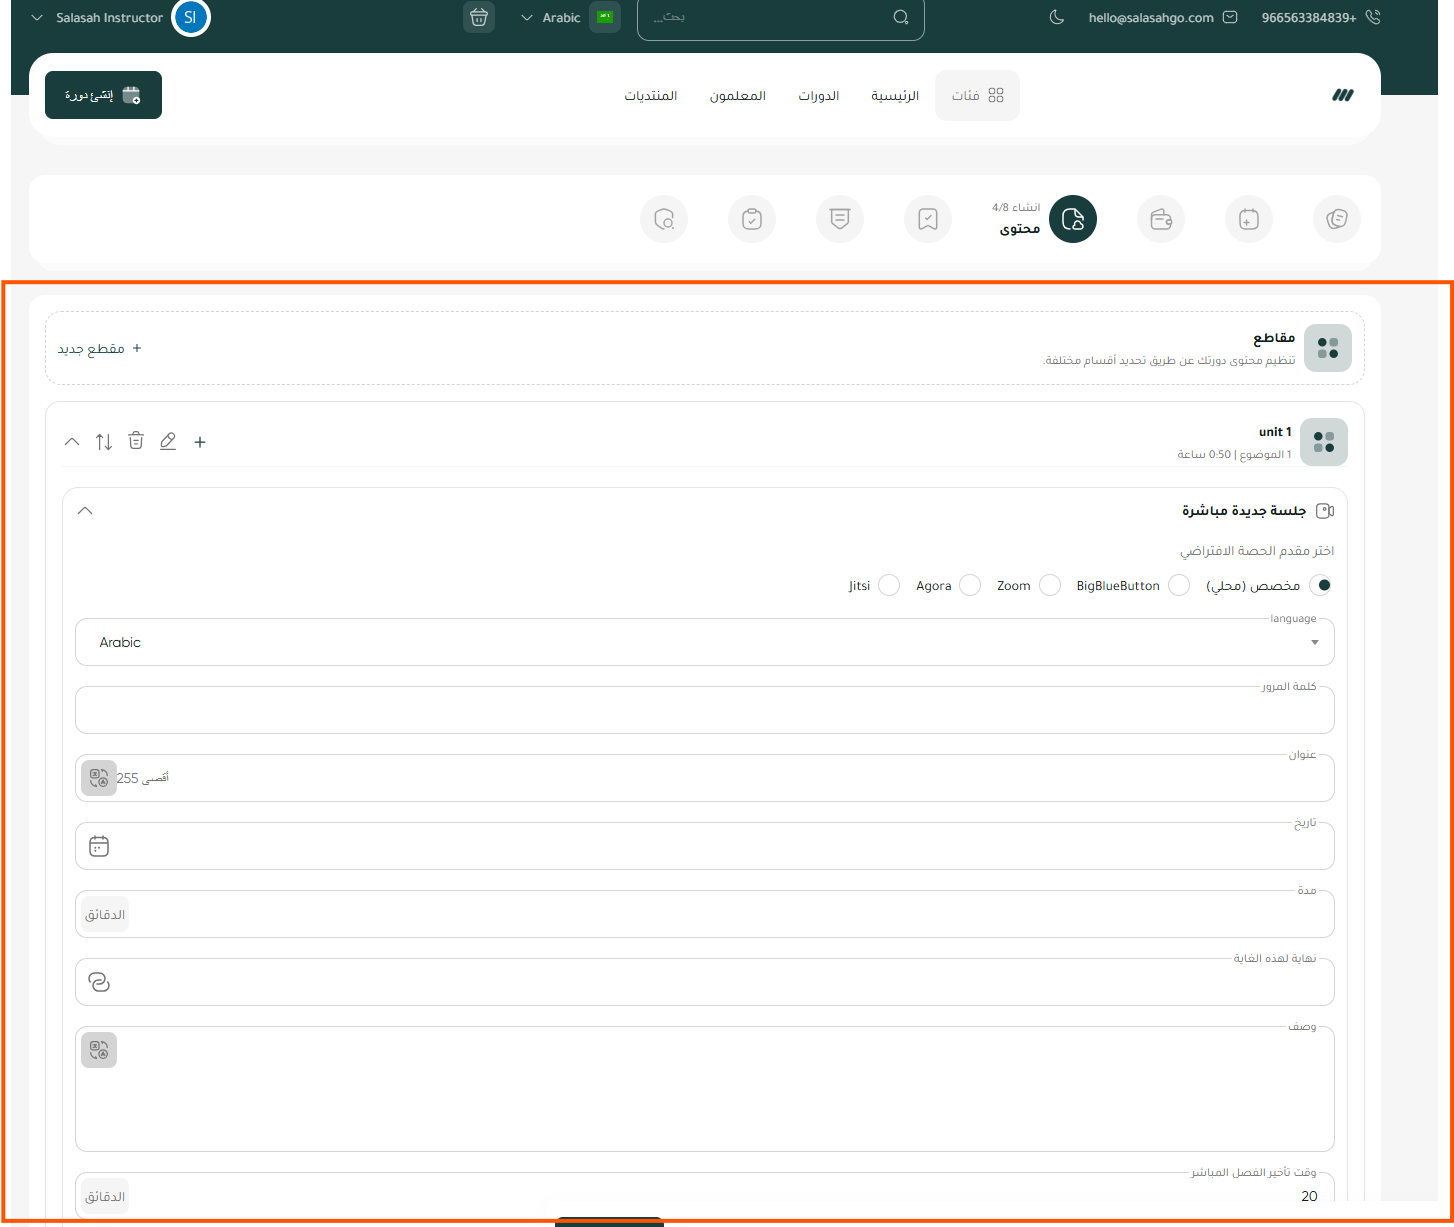Open the calendar icon in تاريخ field
The width and height of the screenshot is (1454, 1227).
click(99, 846)
